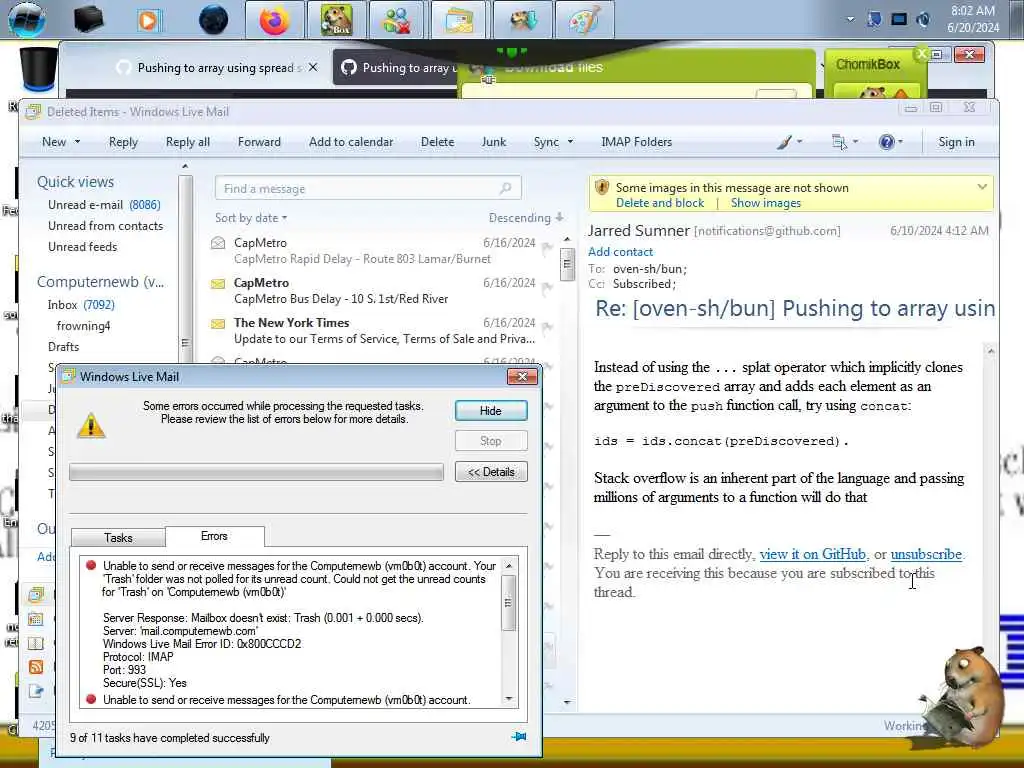Switch to the Tasks tab
1024x768 pixels.
(118, 537)
